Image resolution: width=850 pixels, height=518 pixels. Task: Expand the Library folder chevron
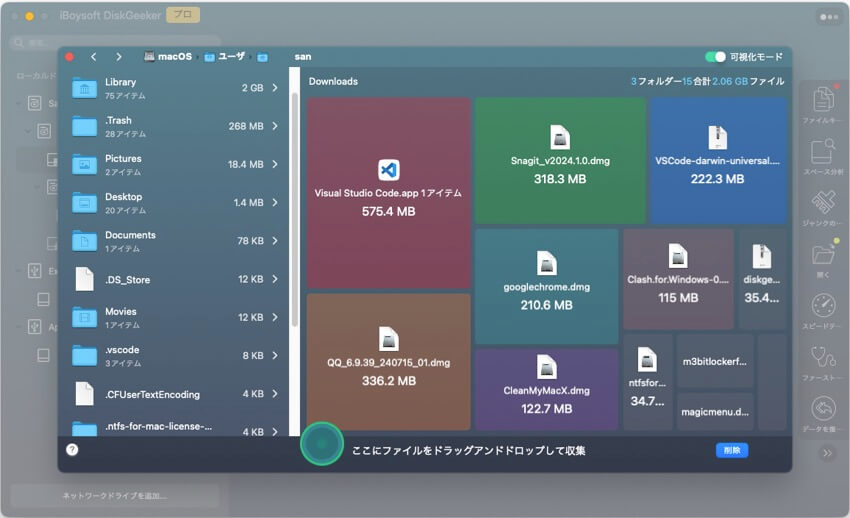tap(275, 88)
